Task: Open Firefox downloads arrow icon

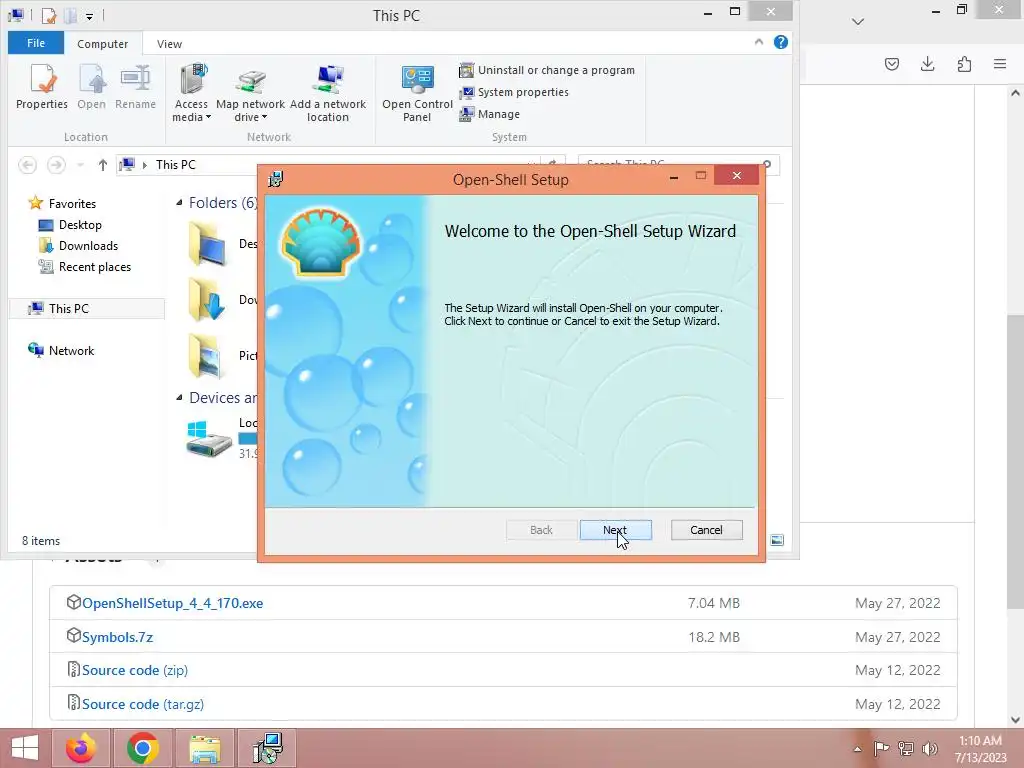Action: (927, 64)
